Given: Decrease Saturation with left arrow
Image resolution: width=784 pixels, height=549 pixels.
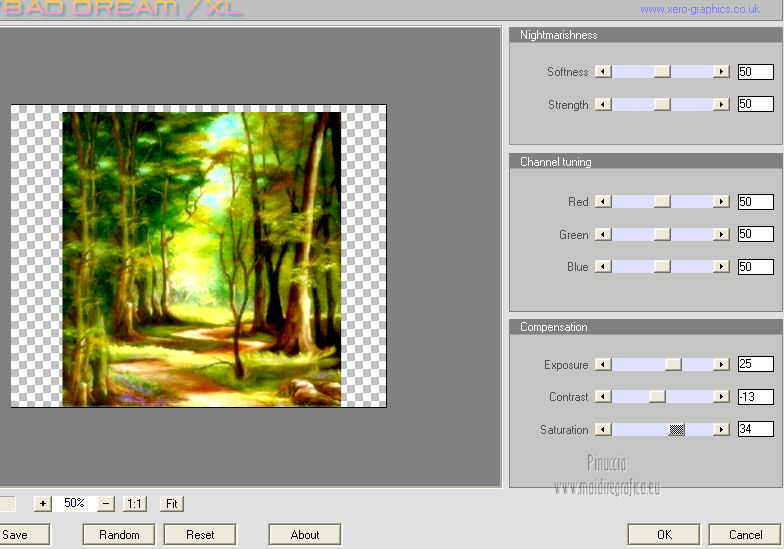Looking at the screenshot, I should coord(603,429).
